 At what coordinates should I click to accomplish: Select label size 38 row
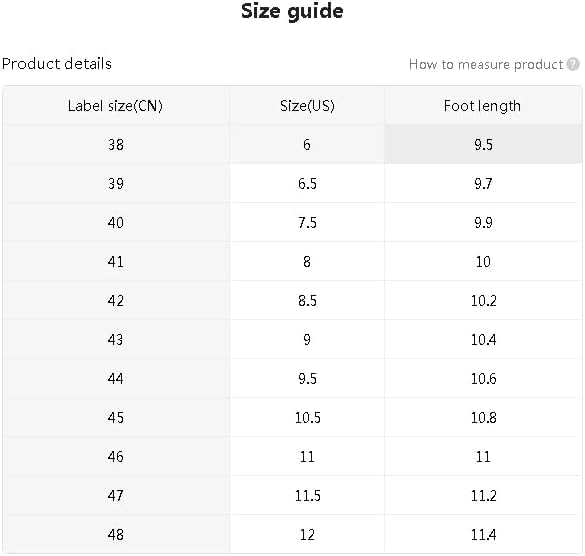[292, 145]
